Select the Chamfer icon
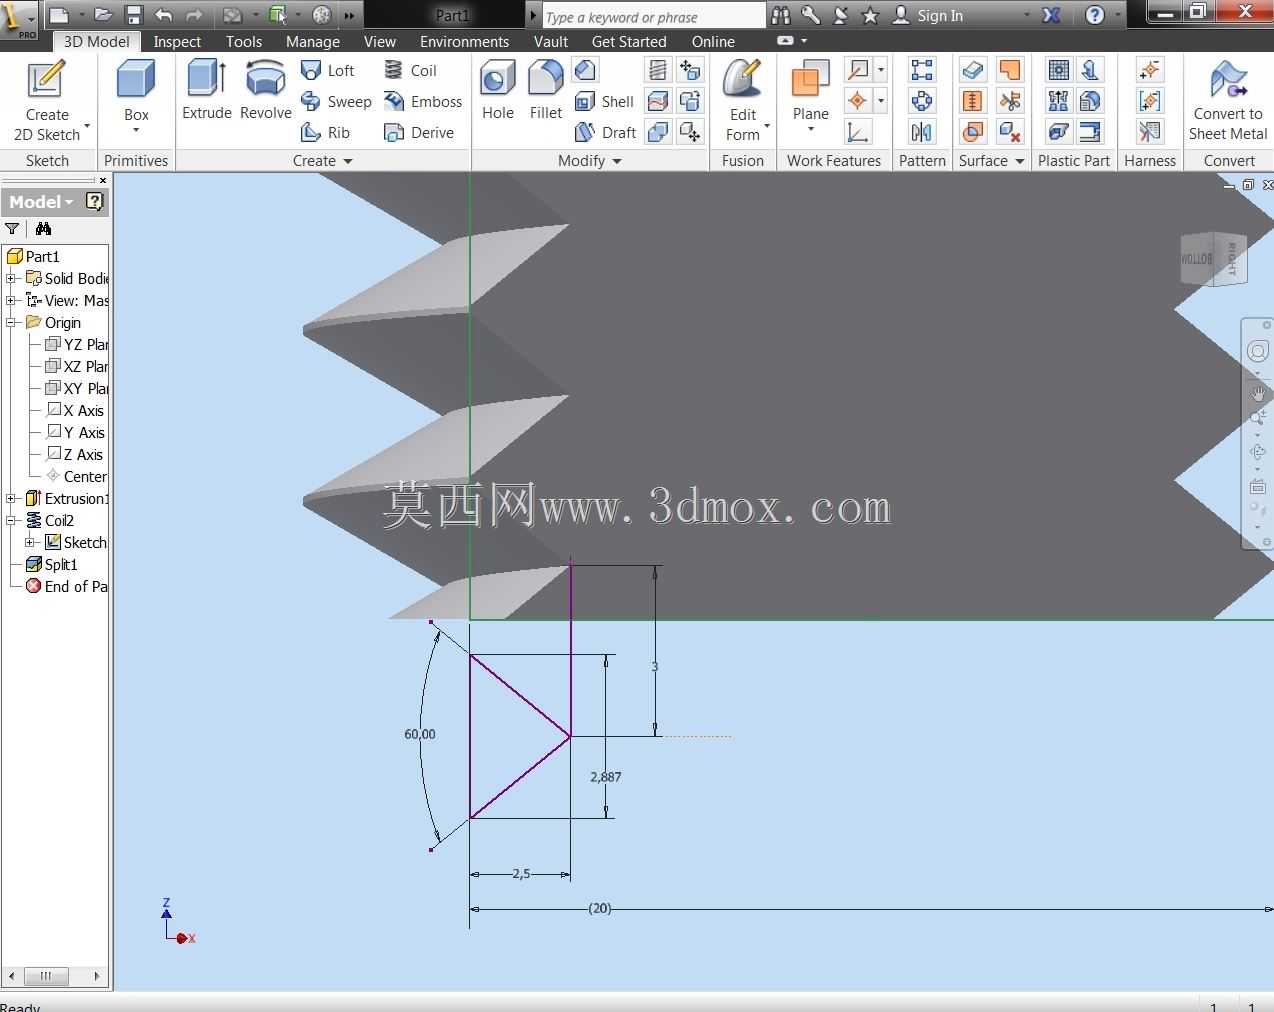This screenshot has width=1274, height=1012. coord(586,70)
